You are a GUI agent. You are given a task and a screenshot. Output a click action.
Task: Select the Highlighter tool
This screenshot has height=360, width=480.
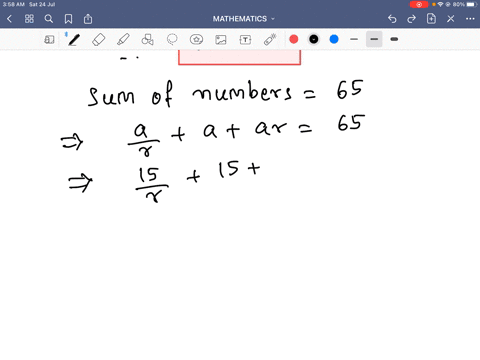pyautogui.click(x=123, y=40)
